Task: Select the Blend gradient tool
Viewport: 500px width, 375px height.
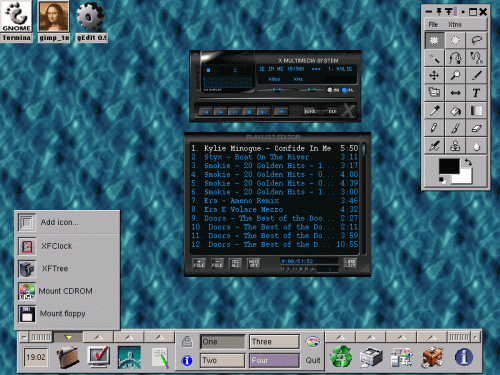Action: click(x=476, y=110)
